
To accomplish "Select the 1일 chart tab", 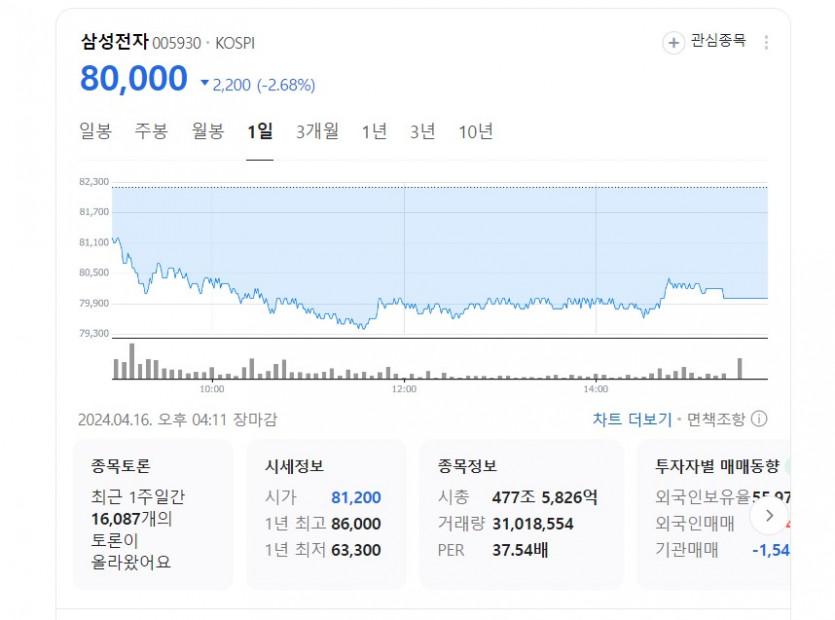I will [x=260, y=132].
